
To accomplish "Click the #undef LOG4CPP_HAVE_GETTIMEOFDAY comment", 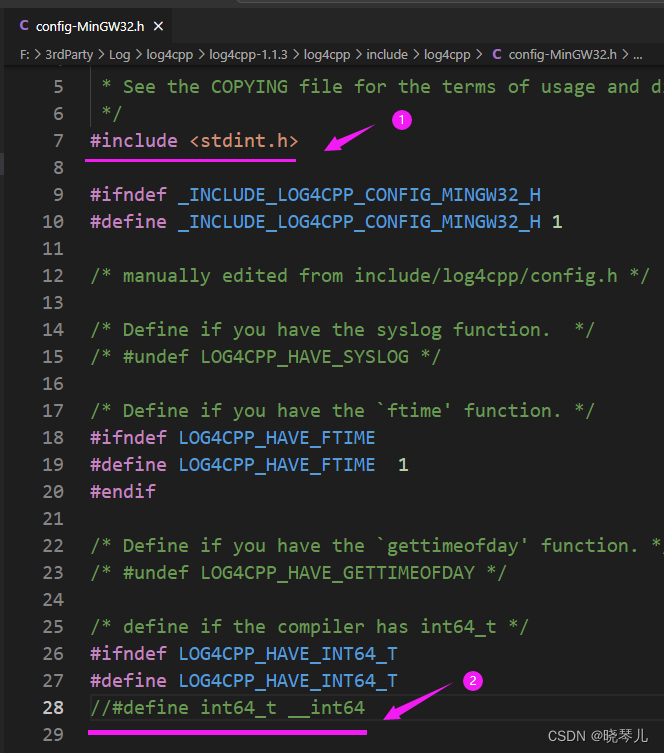I will click(298, 572).
